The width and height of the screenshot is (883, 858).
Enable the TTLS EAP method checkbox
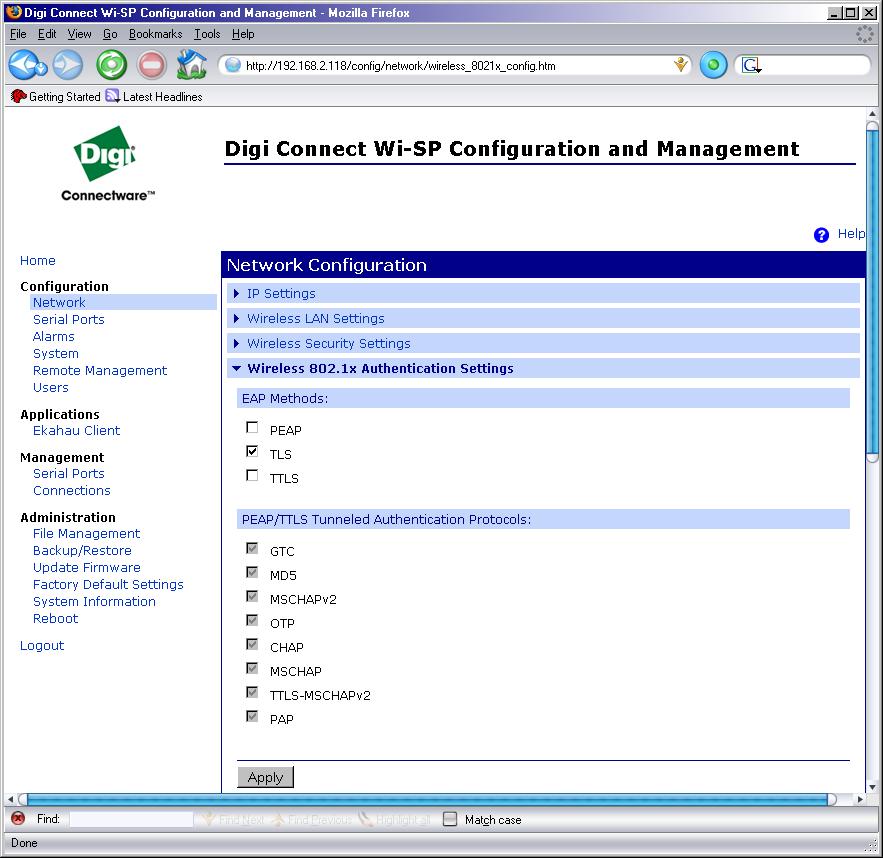(x=252, y=476)
